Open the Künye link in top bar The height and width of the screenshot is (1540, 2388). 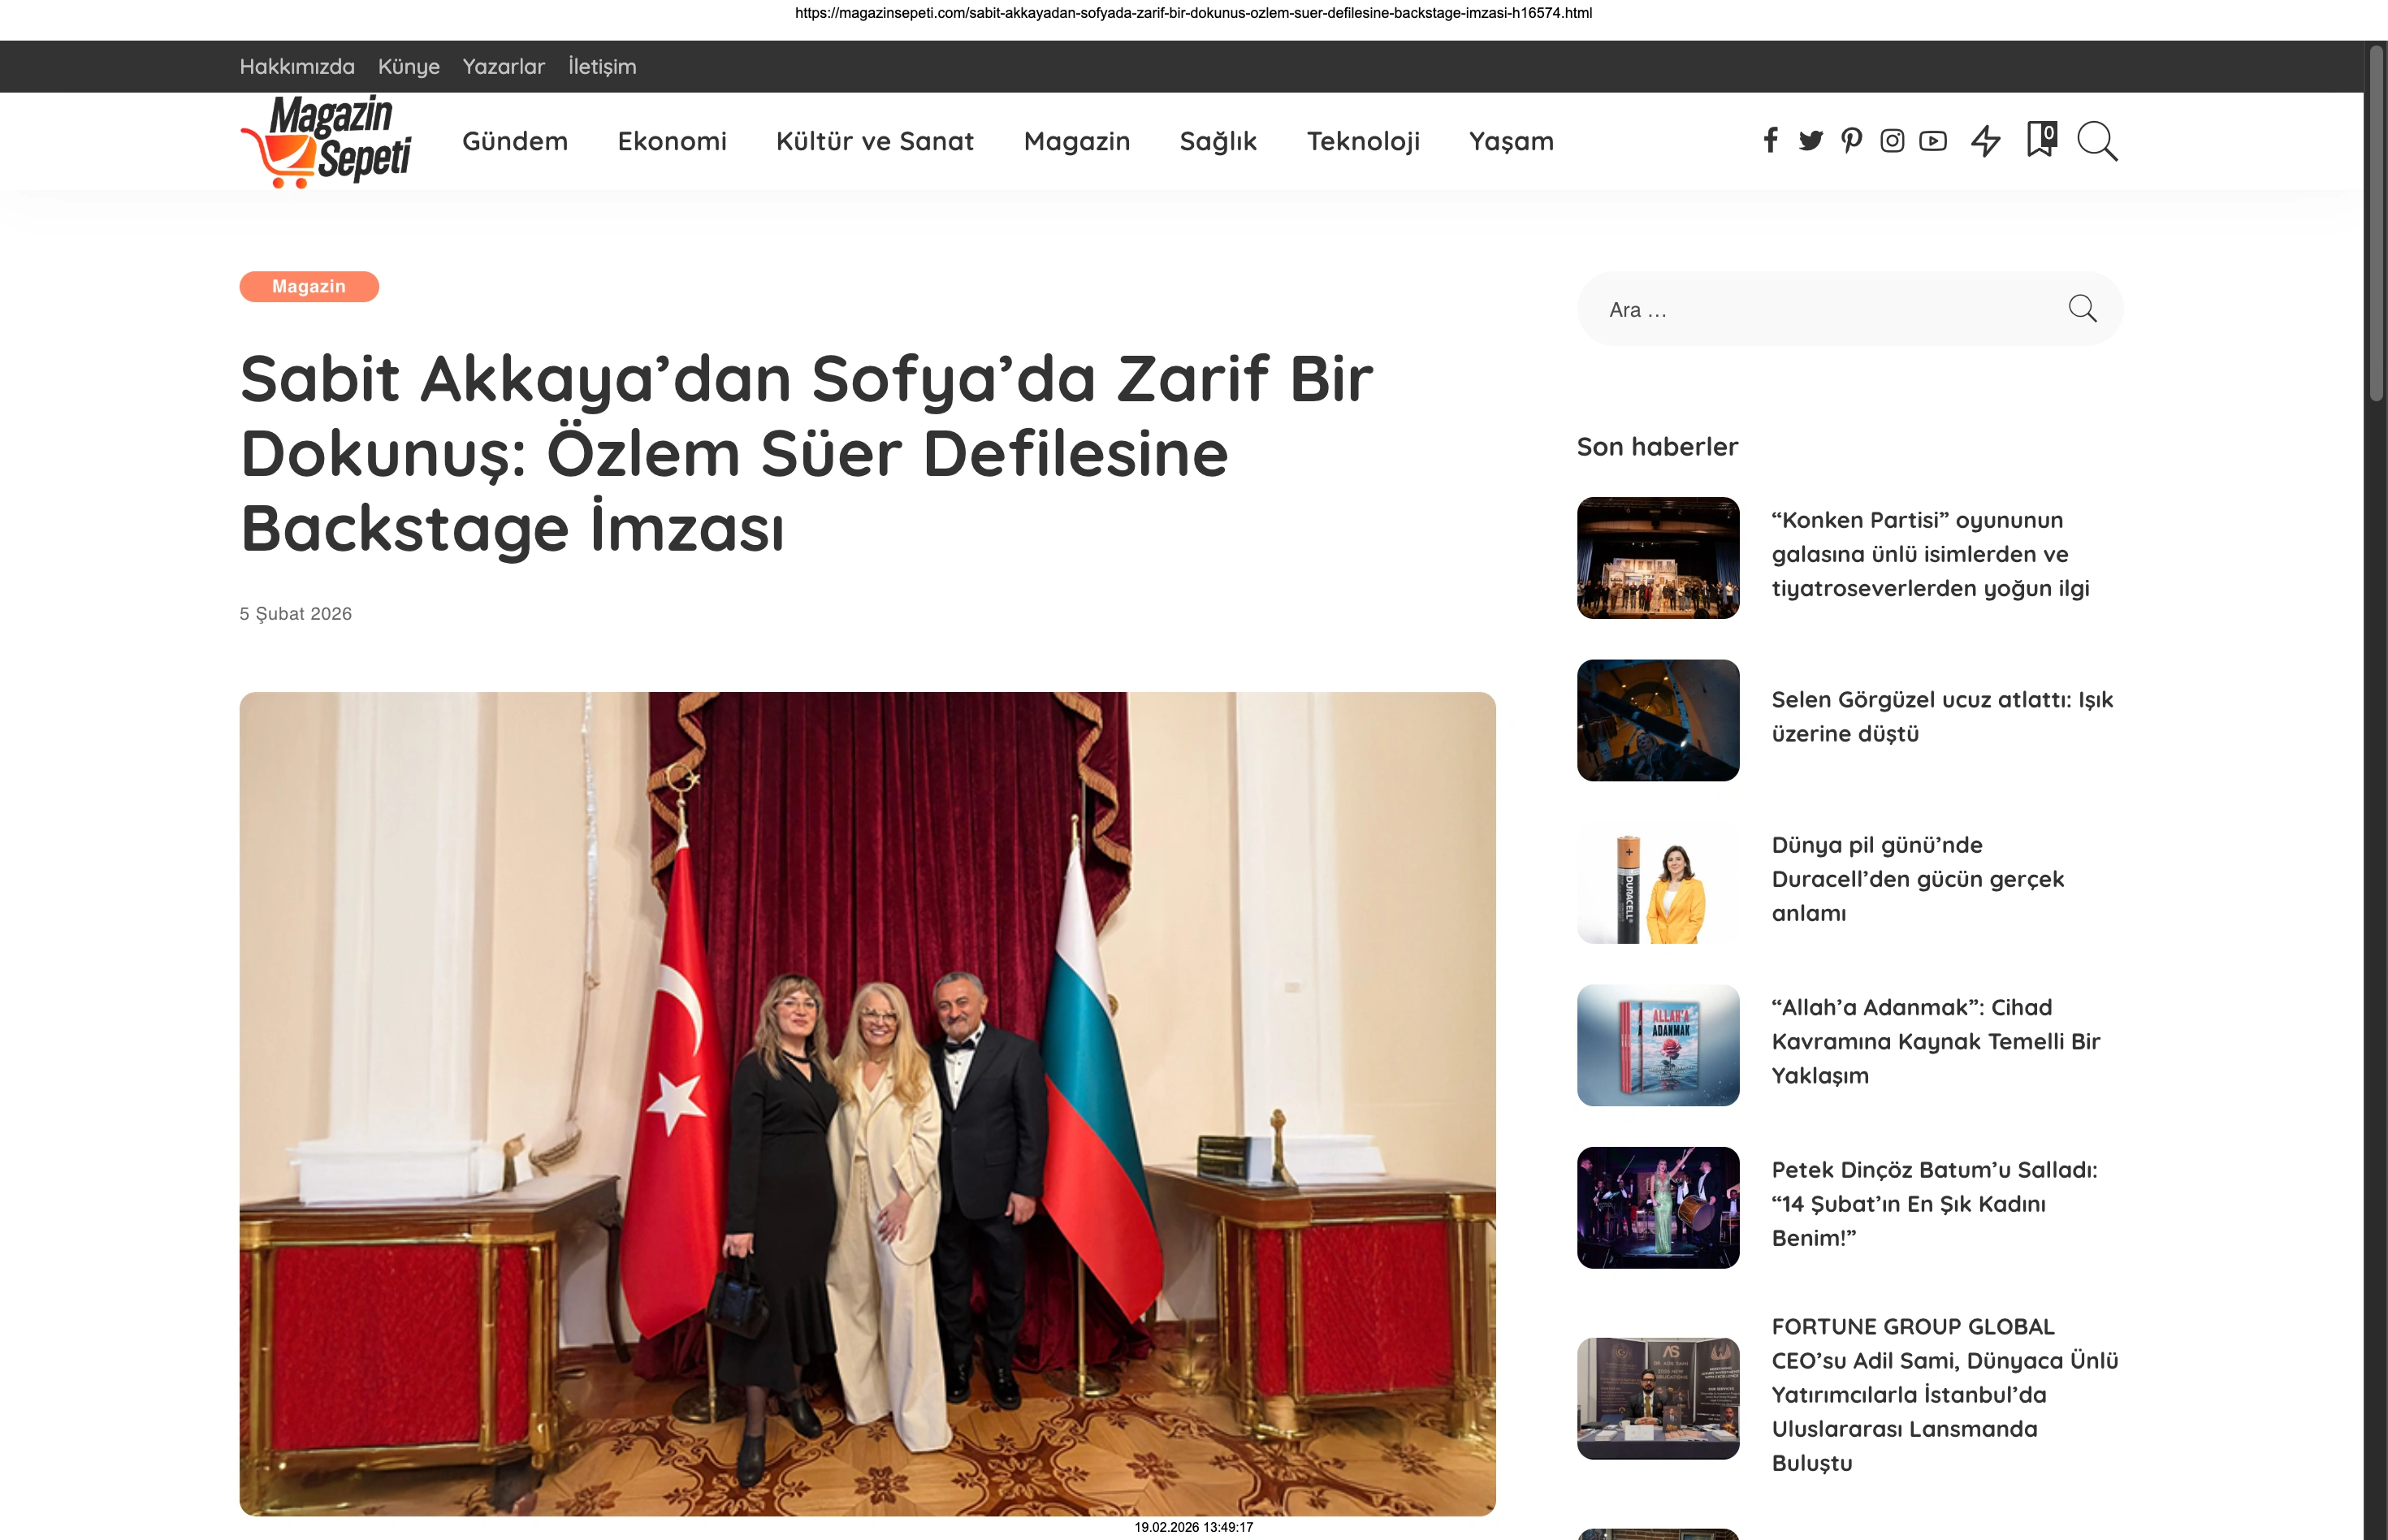tap(408, 67)
